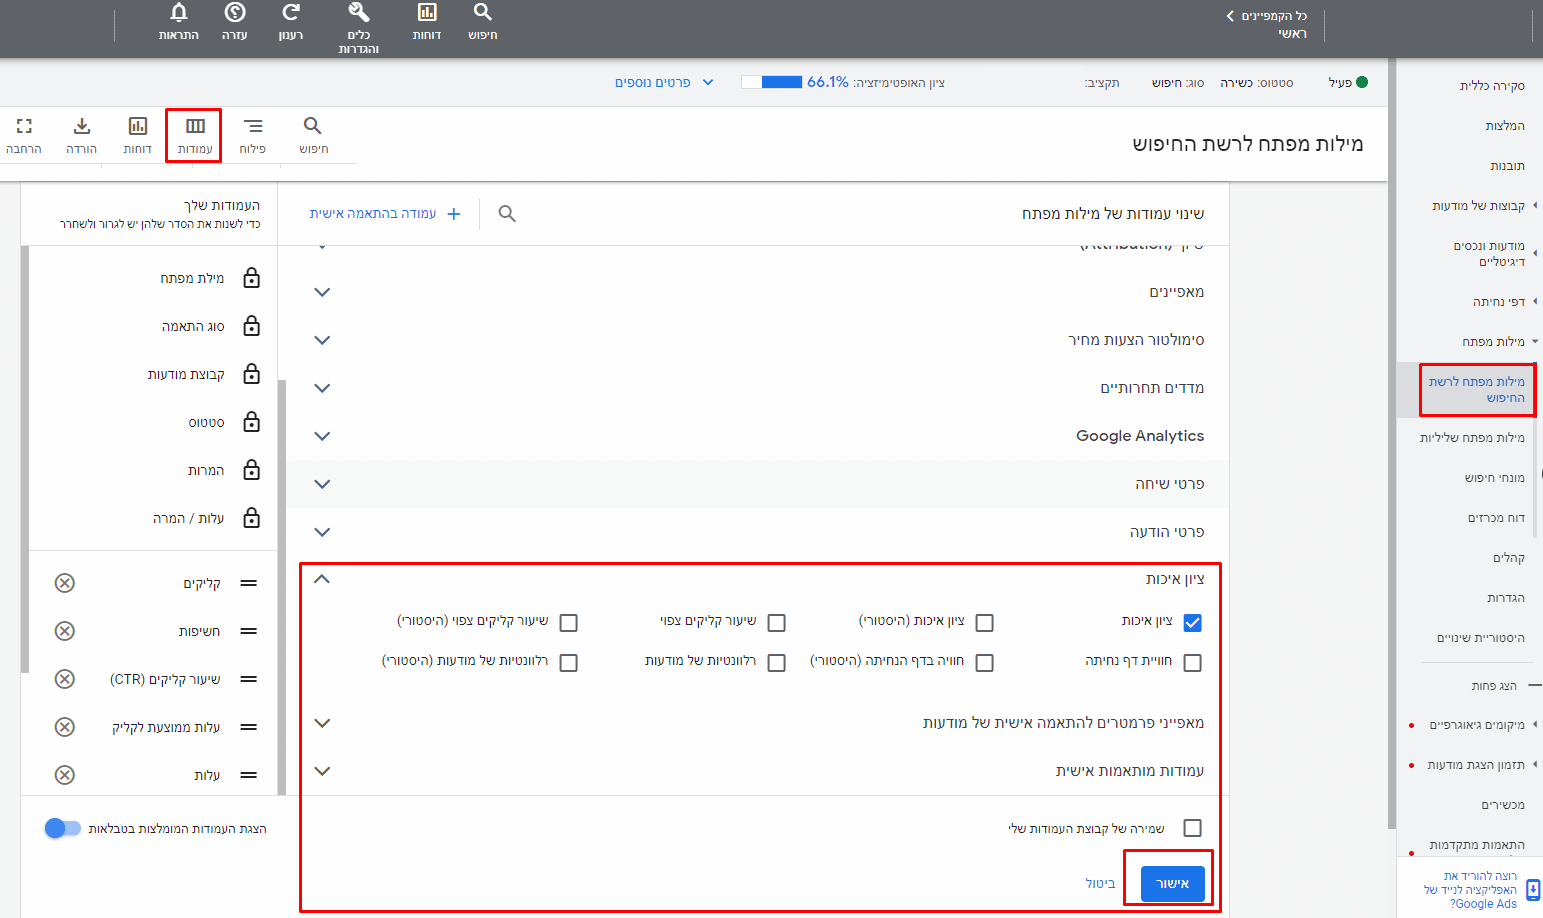Check ציון איכות (היסטורי) checkbox
This screenshot has height=918, width=1543.
(x=984, y=623)
